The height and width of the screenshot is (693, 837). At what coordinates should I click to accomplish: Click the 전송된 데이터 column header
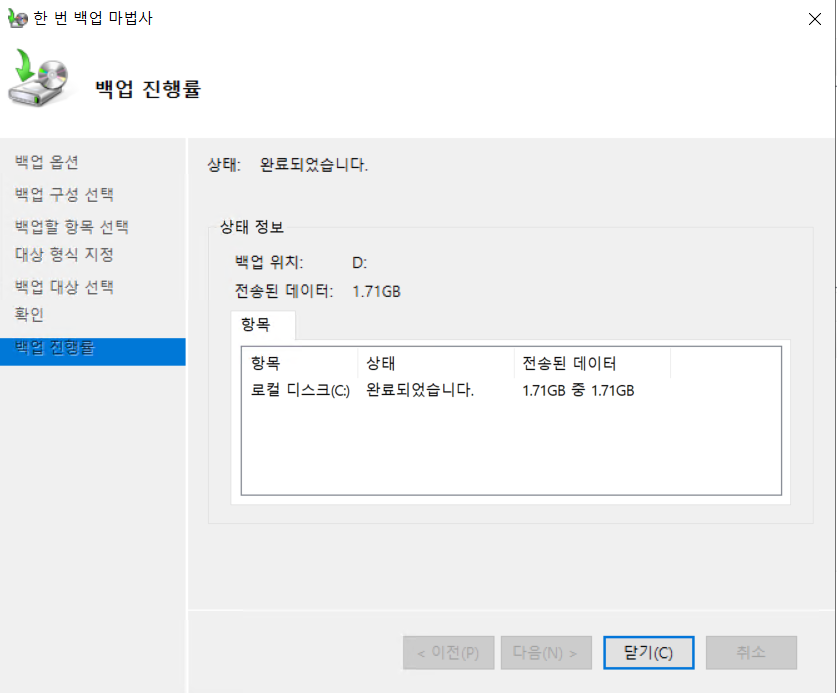[x=591, y=363]
